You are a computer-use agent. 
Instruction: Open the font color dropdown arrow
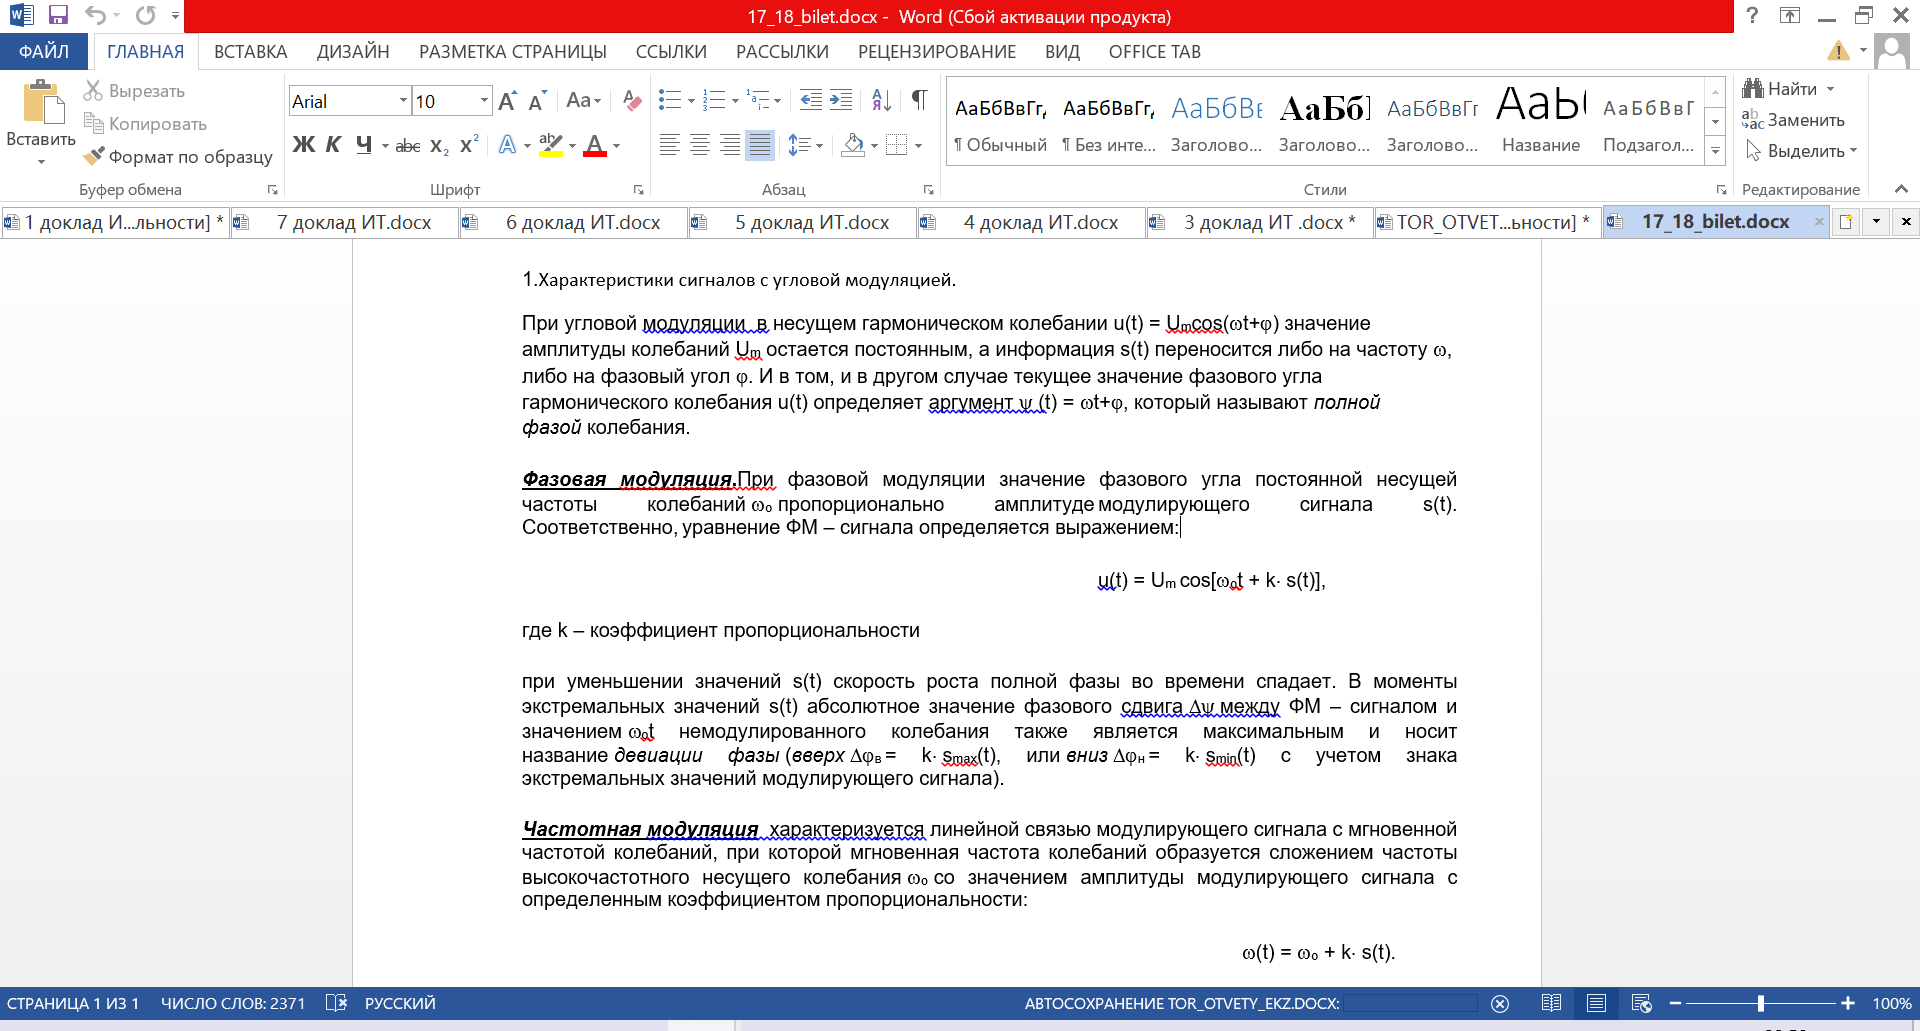[616, 146]
